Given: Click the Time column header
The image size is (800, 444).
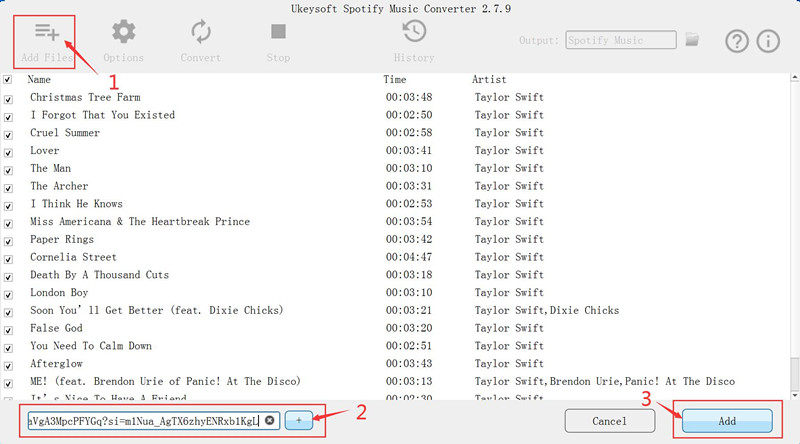Looking at the screenshot, I should coord(395,80).
